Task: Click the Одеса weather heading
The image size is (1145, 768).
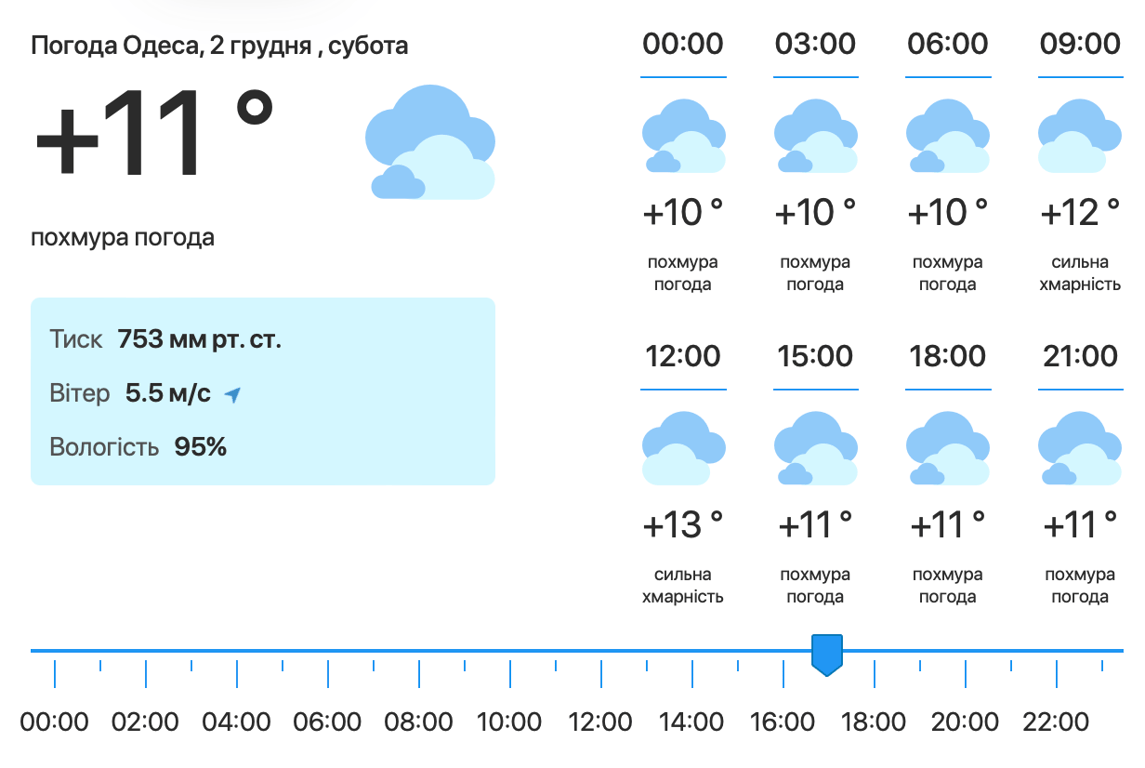Action: (219, 46)
